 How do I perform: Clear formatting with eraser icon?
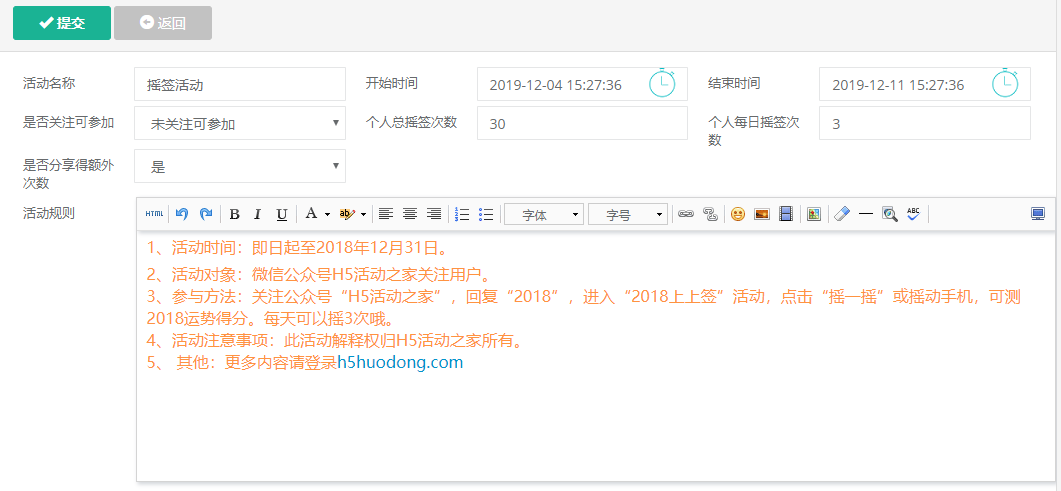(841, 214)
